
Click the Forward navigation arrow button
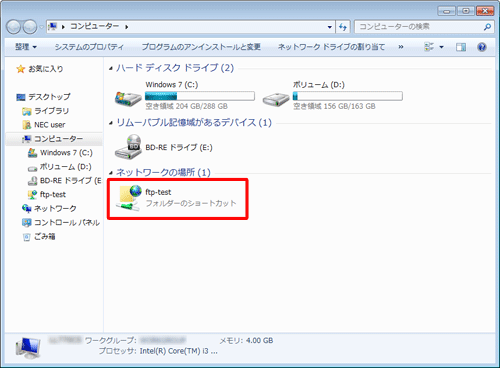coord(30,27)
